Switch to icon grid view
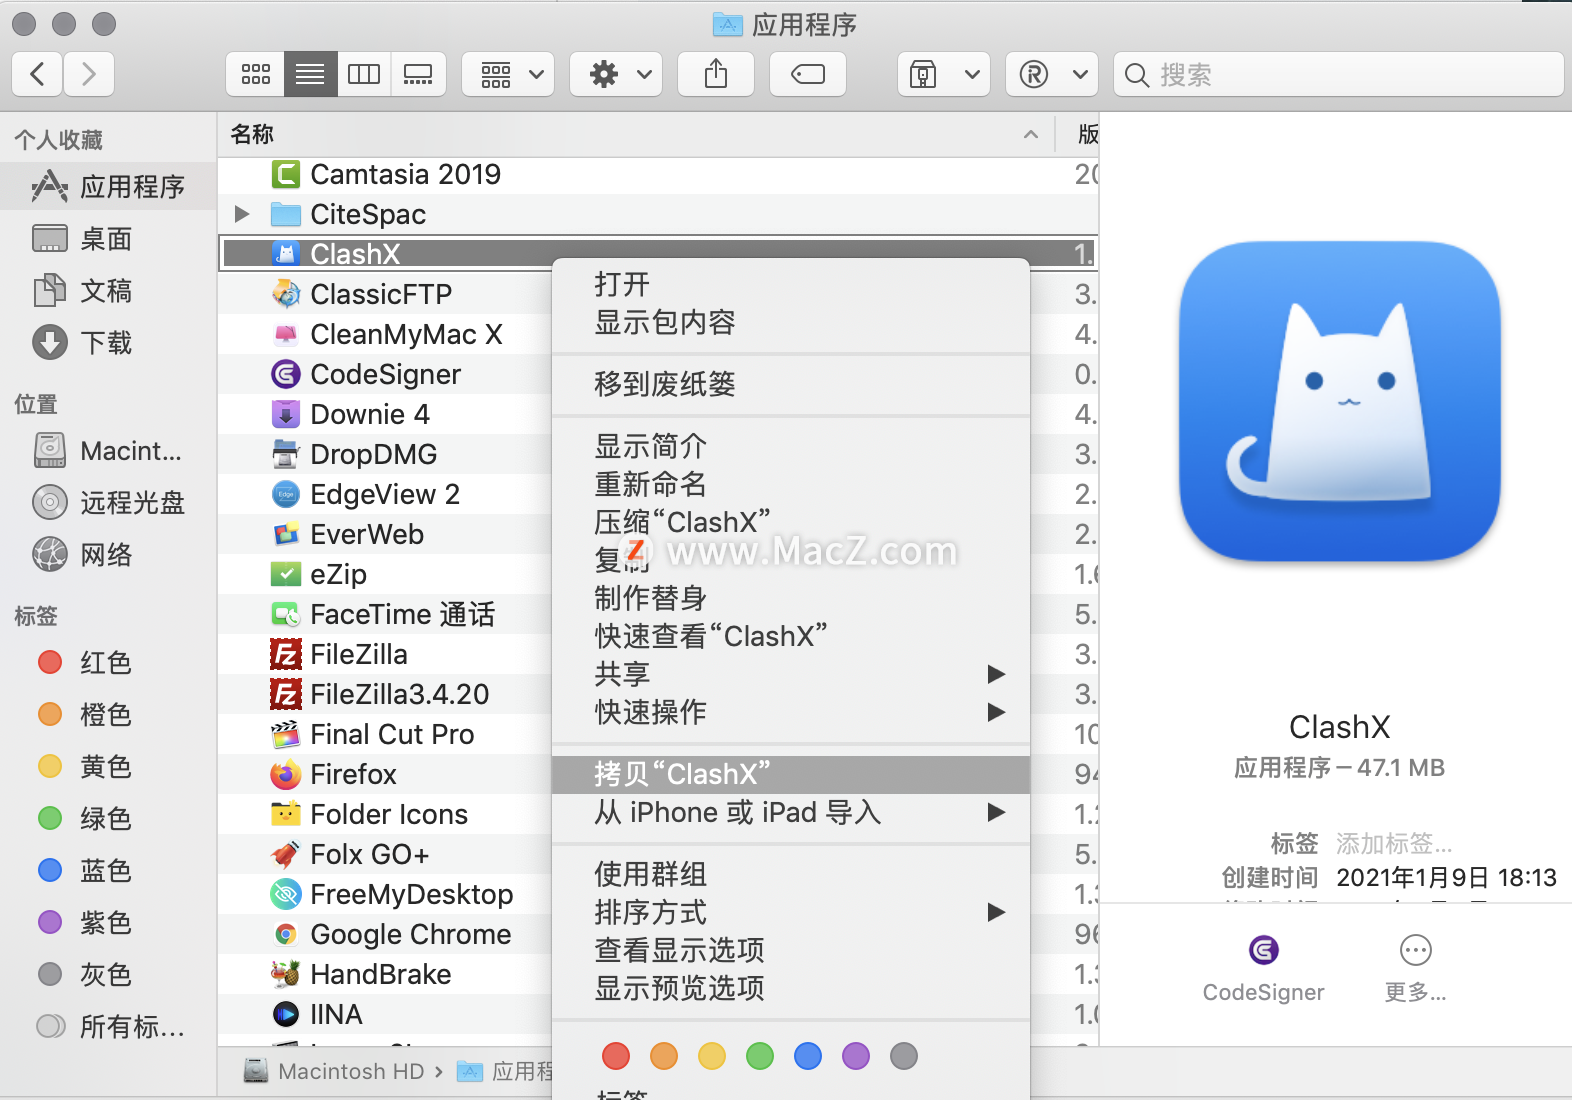Screen dimensions: 1572x1100 256,74
